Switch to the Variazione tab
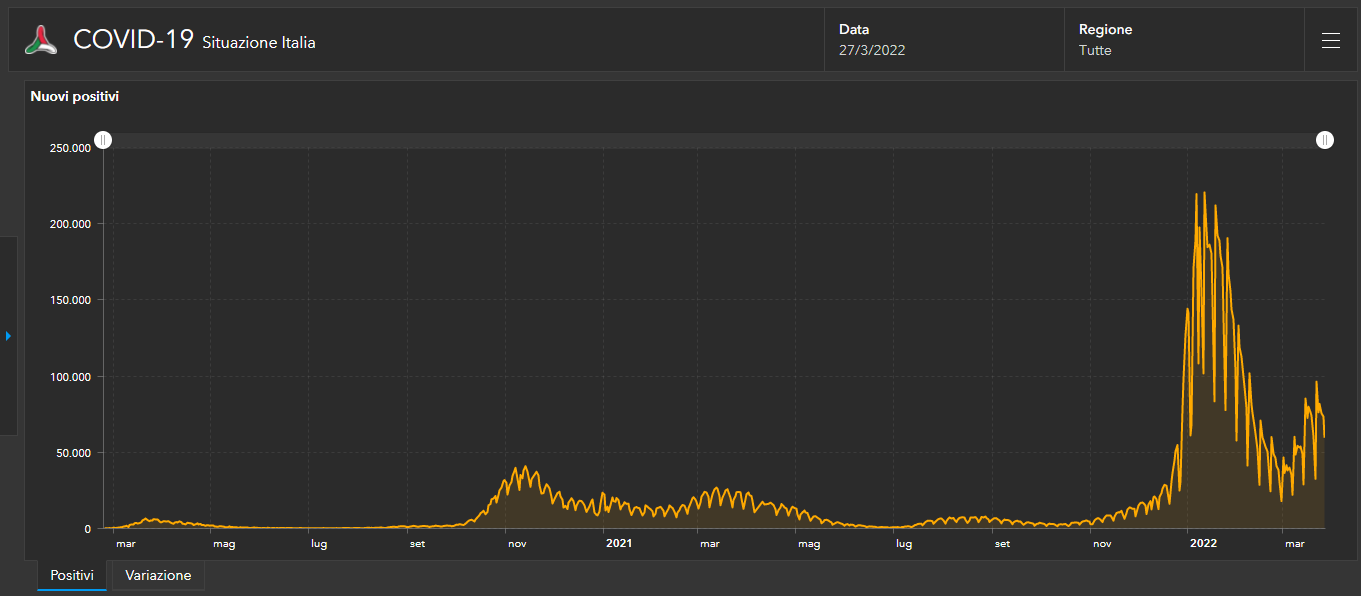 click(158, 575)
